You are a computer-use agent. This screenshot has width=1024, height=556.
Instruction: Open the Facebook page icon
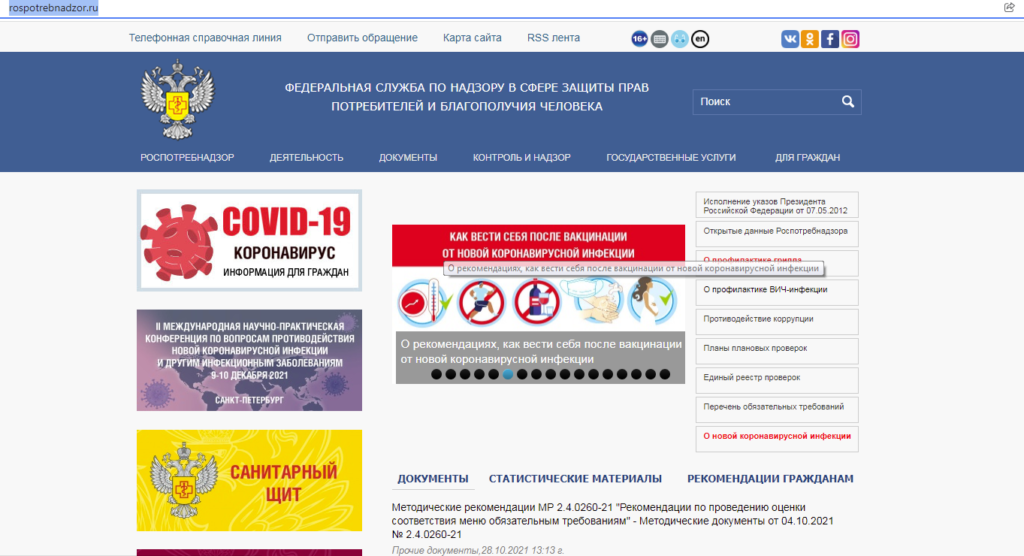point(830,39)
